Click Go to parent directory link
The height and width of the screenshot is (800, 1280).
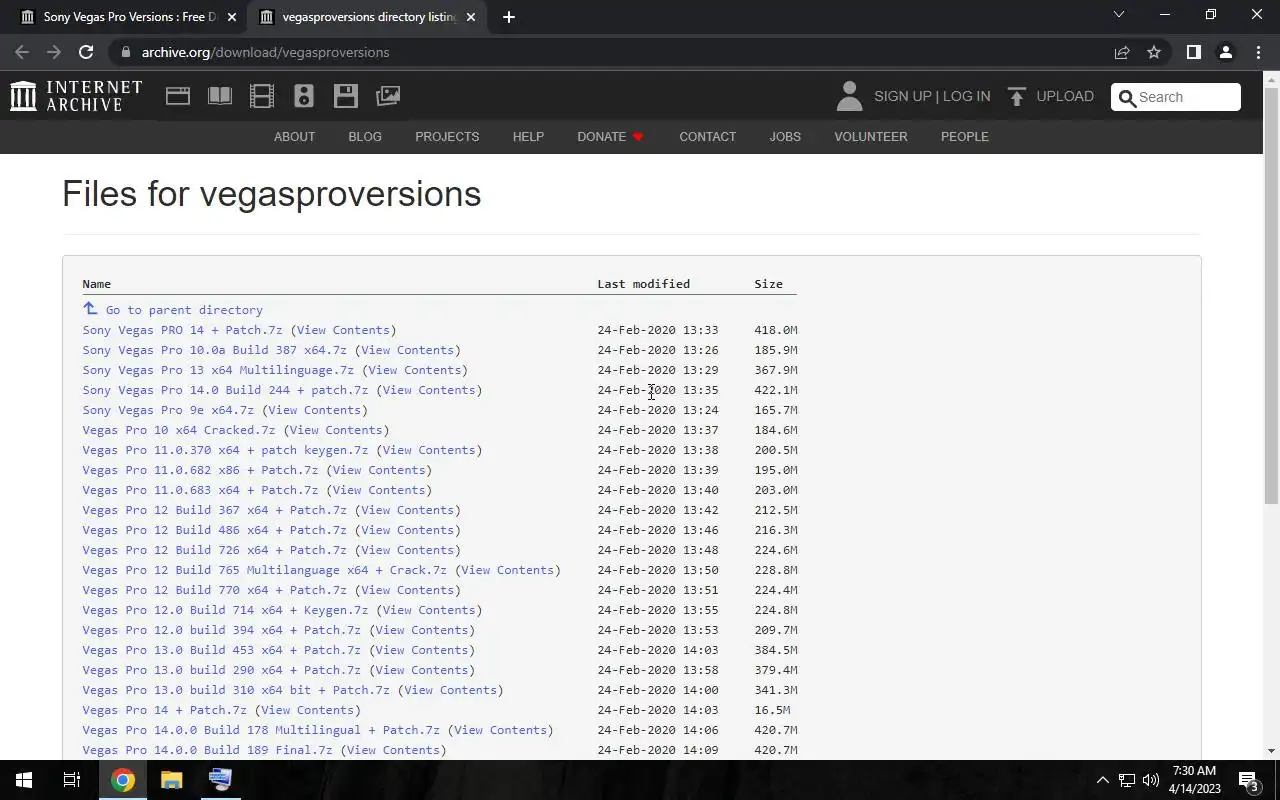click(x=184, y=310)
